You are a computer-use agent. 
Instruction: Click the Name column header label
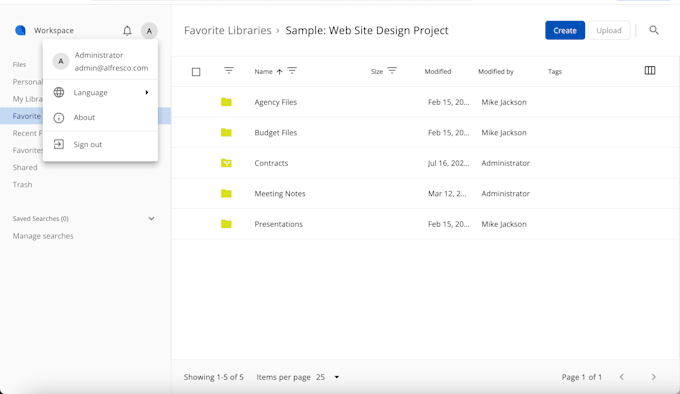click(263, 72)
